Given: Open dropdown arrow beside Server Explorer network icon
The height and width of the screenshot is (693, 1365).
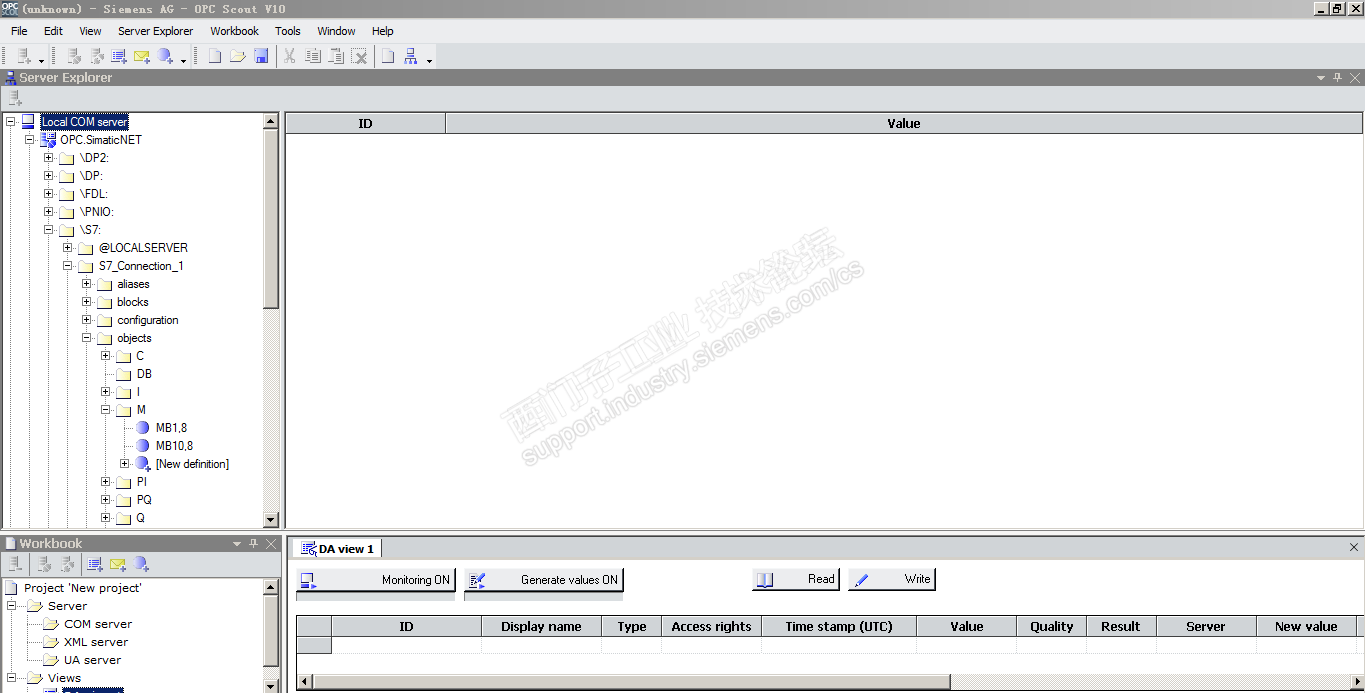Looking at the screenshot, I should point(429,60).
